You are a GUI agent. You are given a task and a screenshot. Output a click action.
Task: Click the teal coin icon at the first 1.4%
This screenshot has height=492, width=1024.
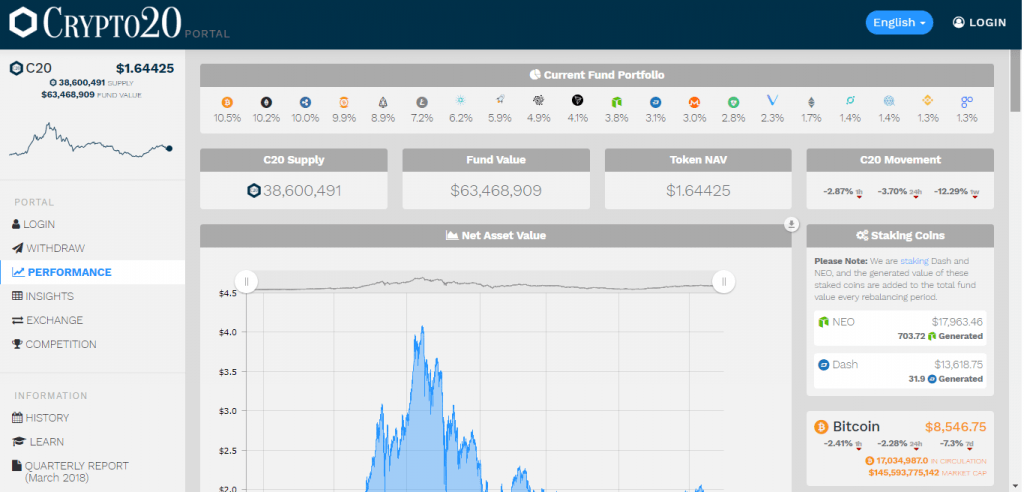point(850,101)
